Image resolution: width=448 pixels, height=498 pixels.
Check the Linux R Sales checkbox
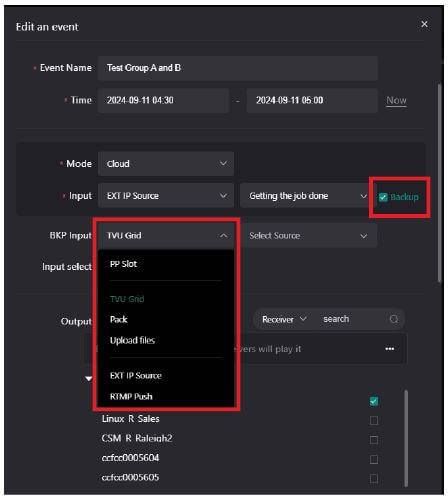click(x=374, y=420)
